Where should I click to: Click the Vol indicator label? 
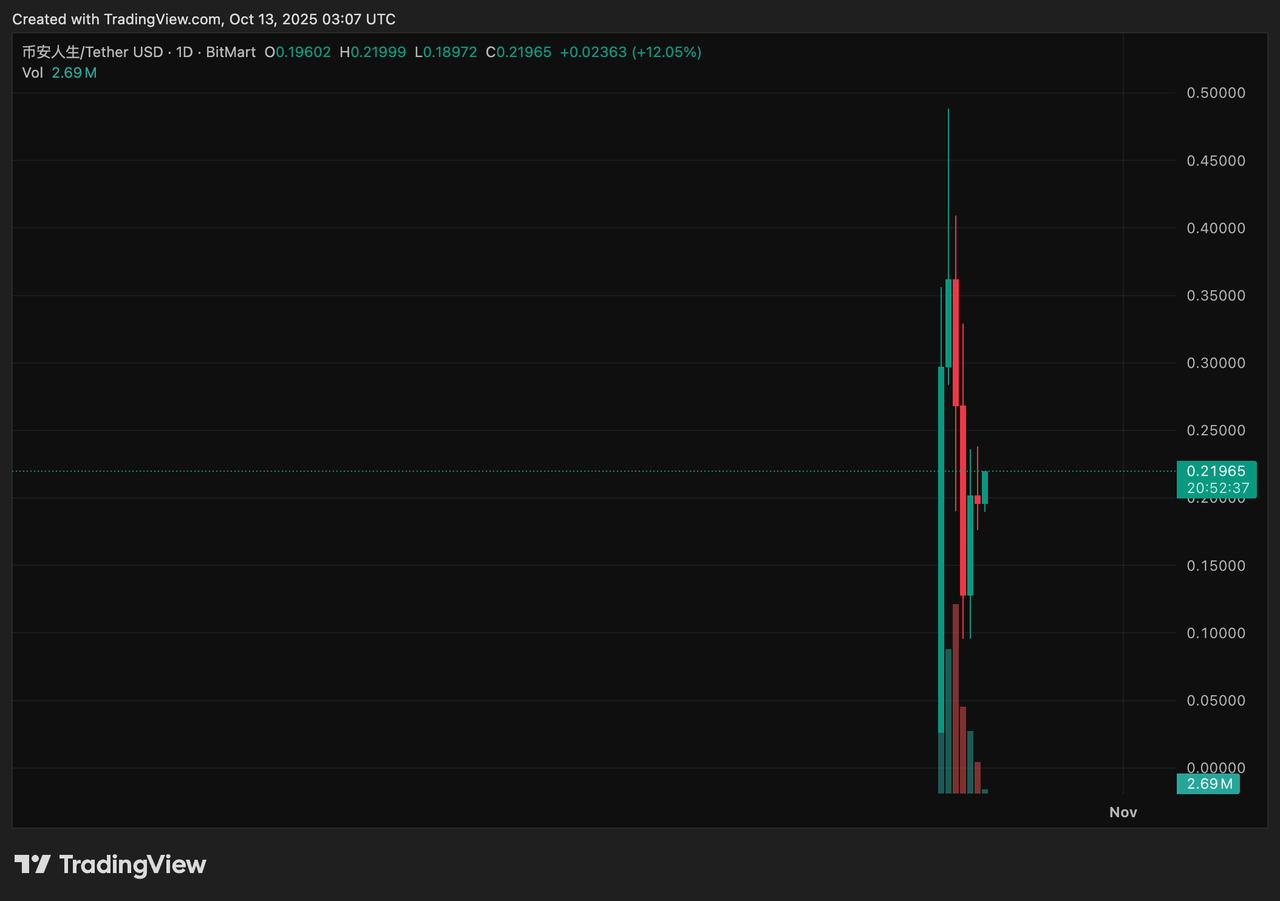click(x=32, y=73)
